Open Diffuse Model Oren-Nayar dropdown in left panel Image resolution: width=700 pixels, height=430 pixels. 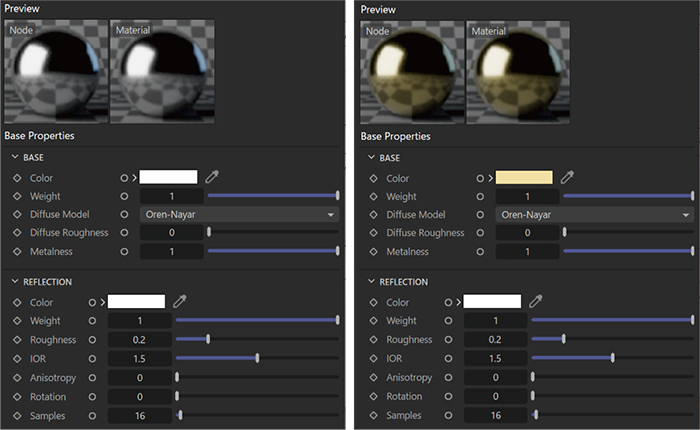point(238,214)
